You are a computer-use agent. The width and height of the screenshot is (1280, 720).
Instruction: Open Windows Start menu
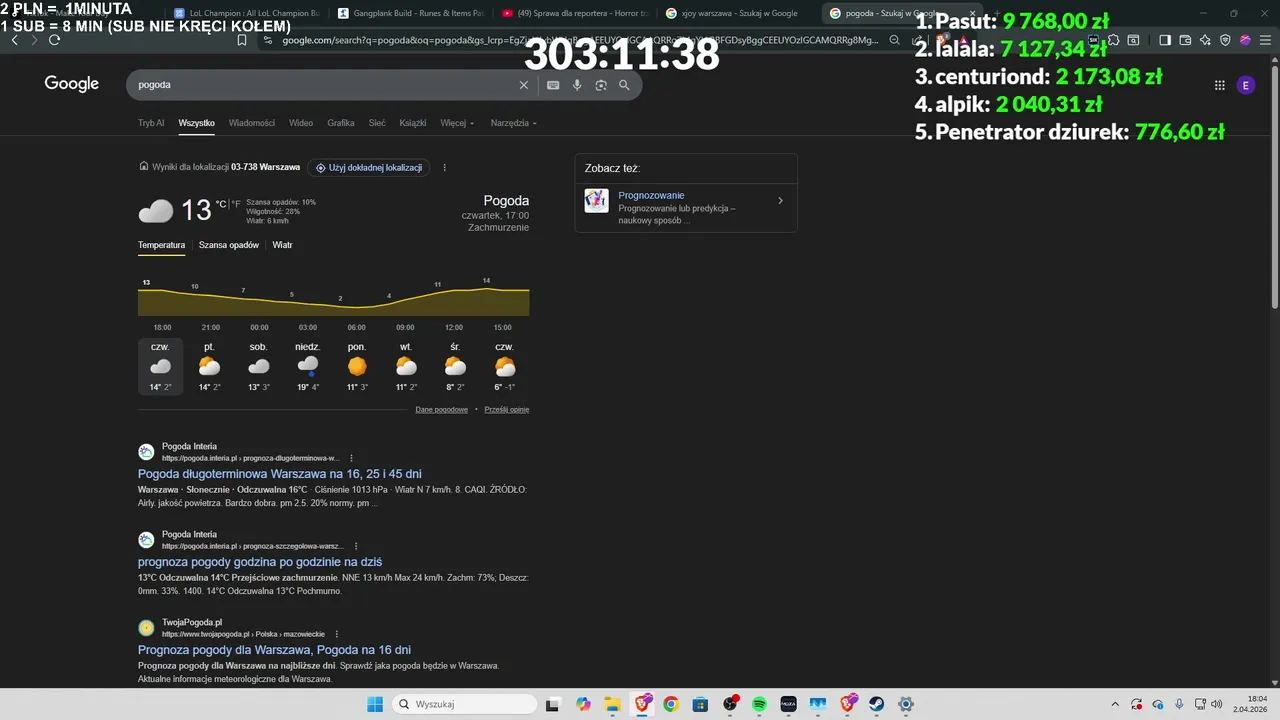(375, 704)
